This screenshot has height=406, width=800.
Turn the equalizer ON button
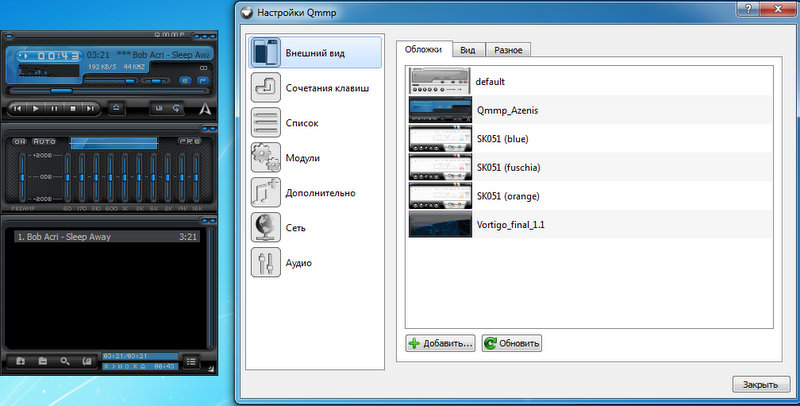pyautogui.click(x=19, y=141)
